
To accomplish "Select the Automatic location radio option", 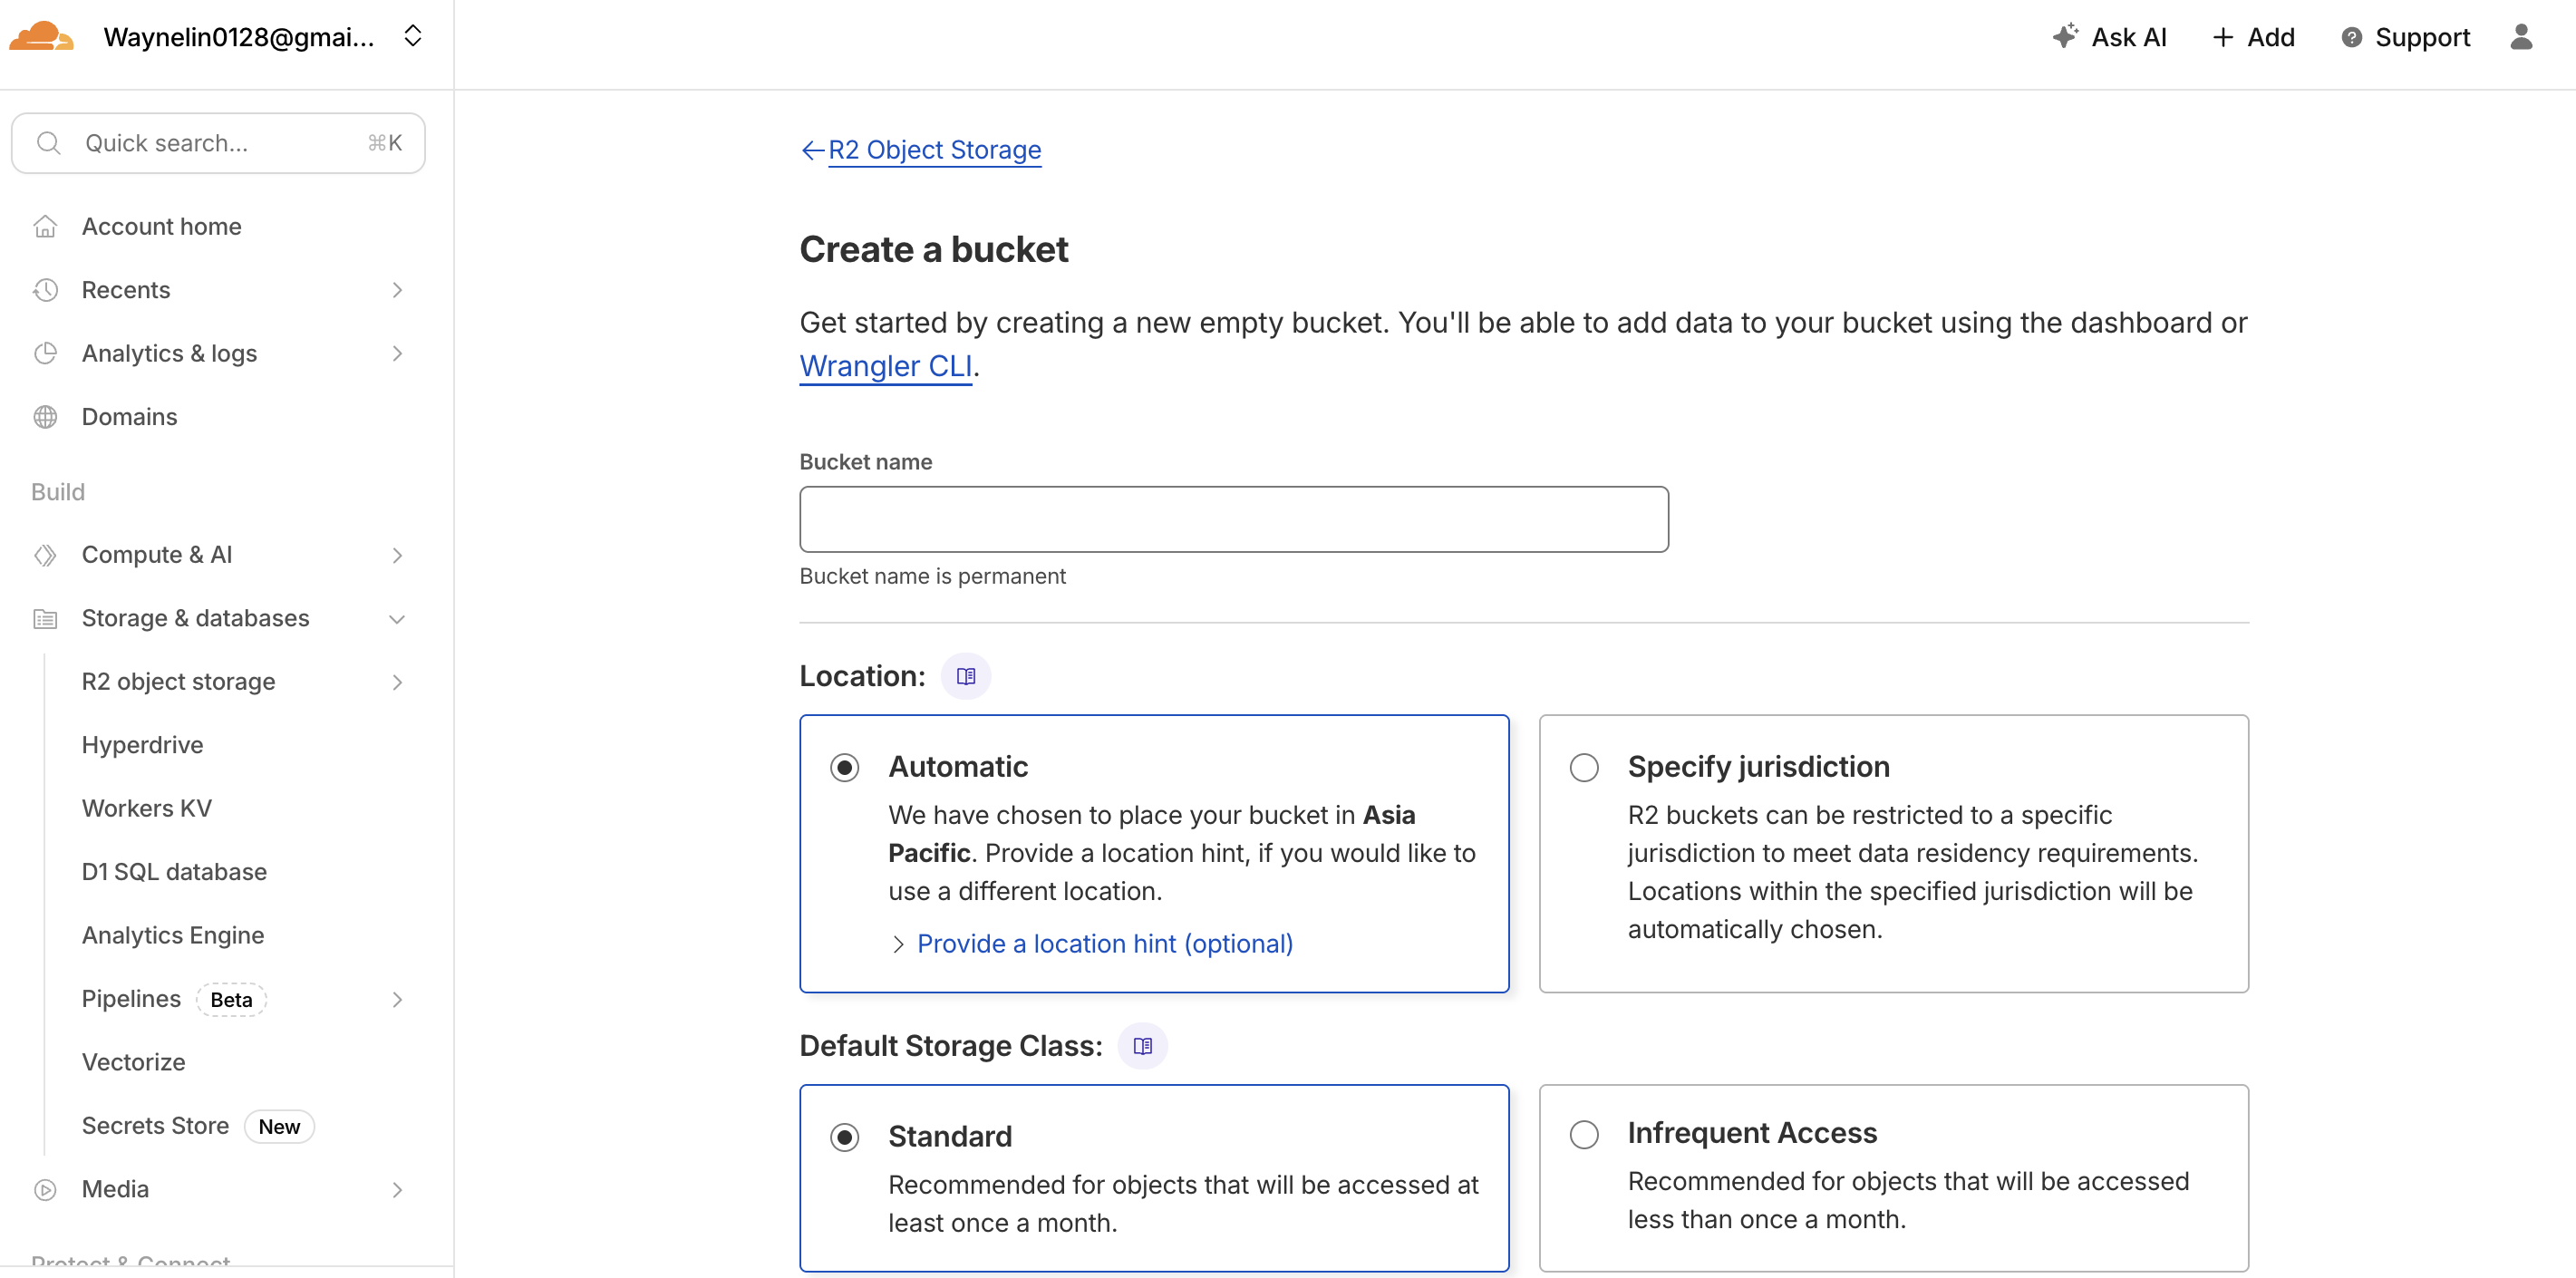I will tap(844, 768).
